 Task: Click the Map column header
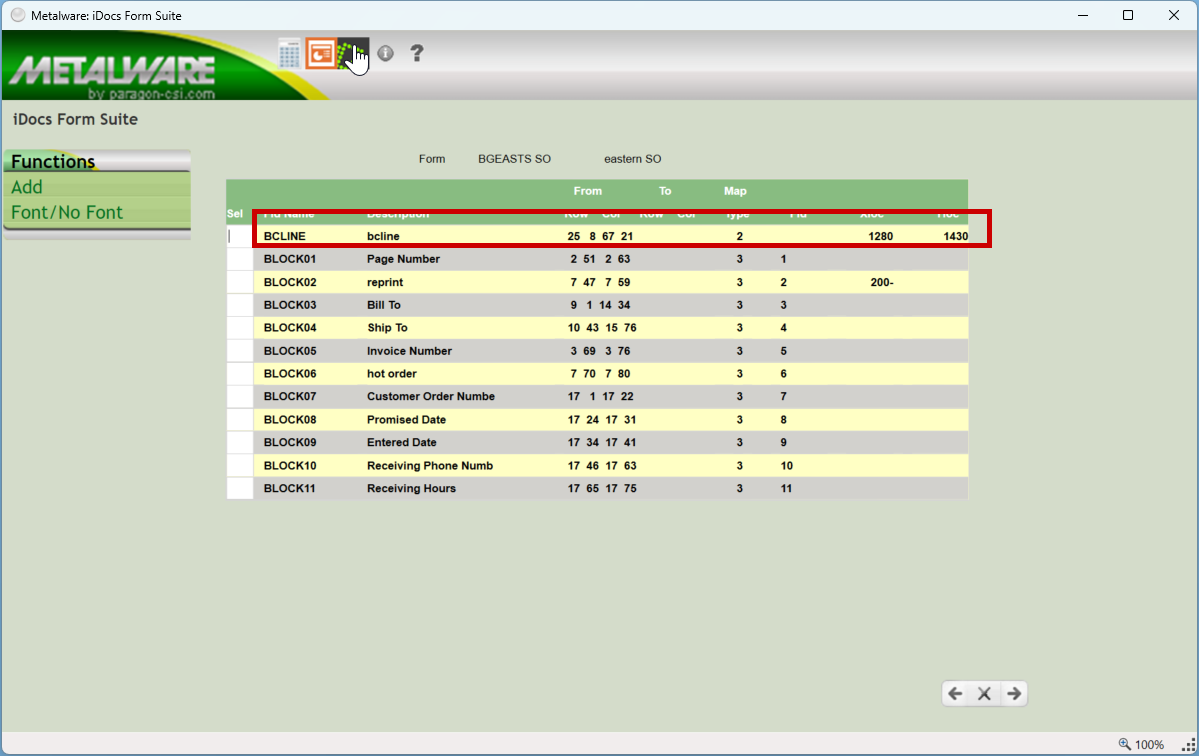(735, 191)
